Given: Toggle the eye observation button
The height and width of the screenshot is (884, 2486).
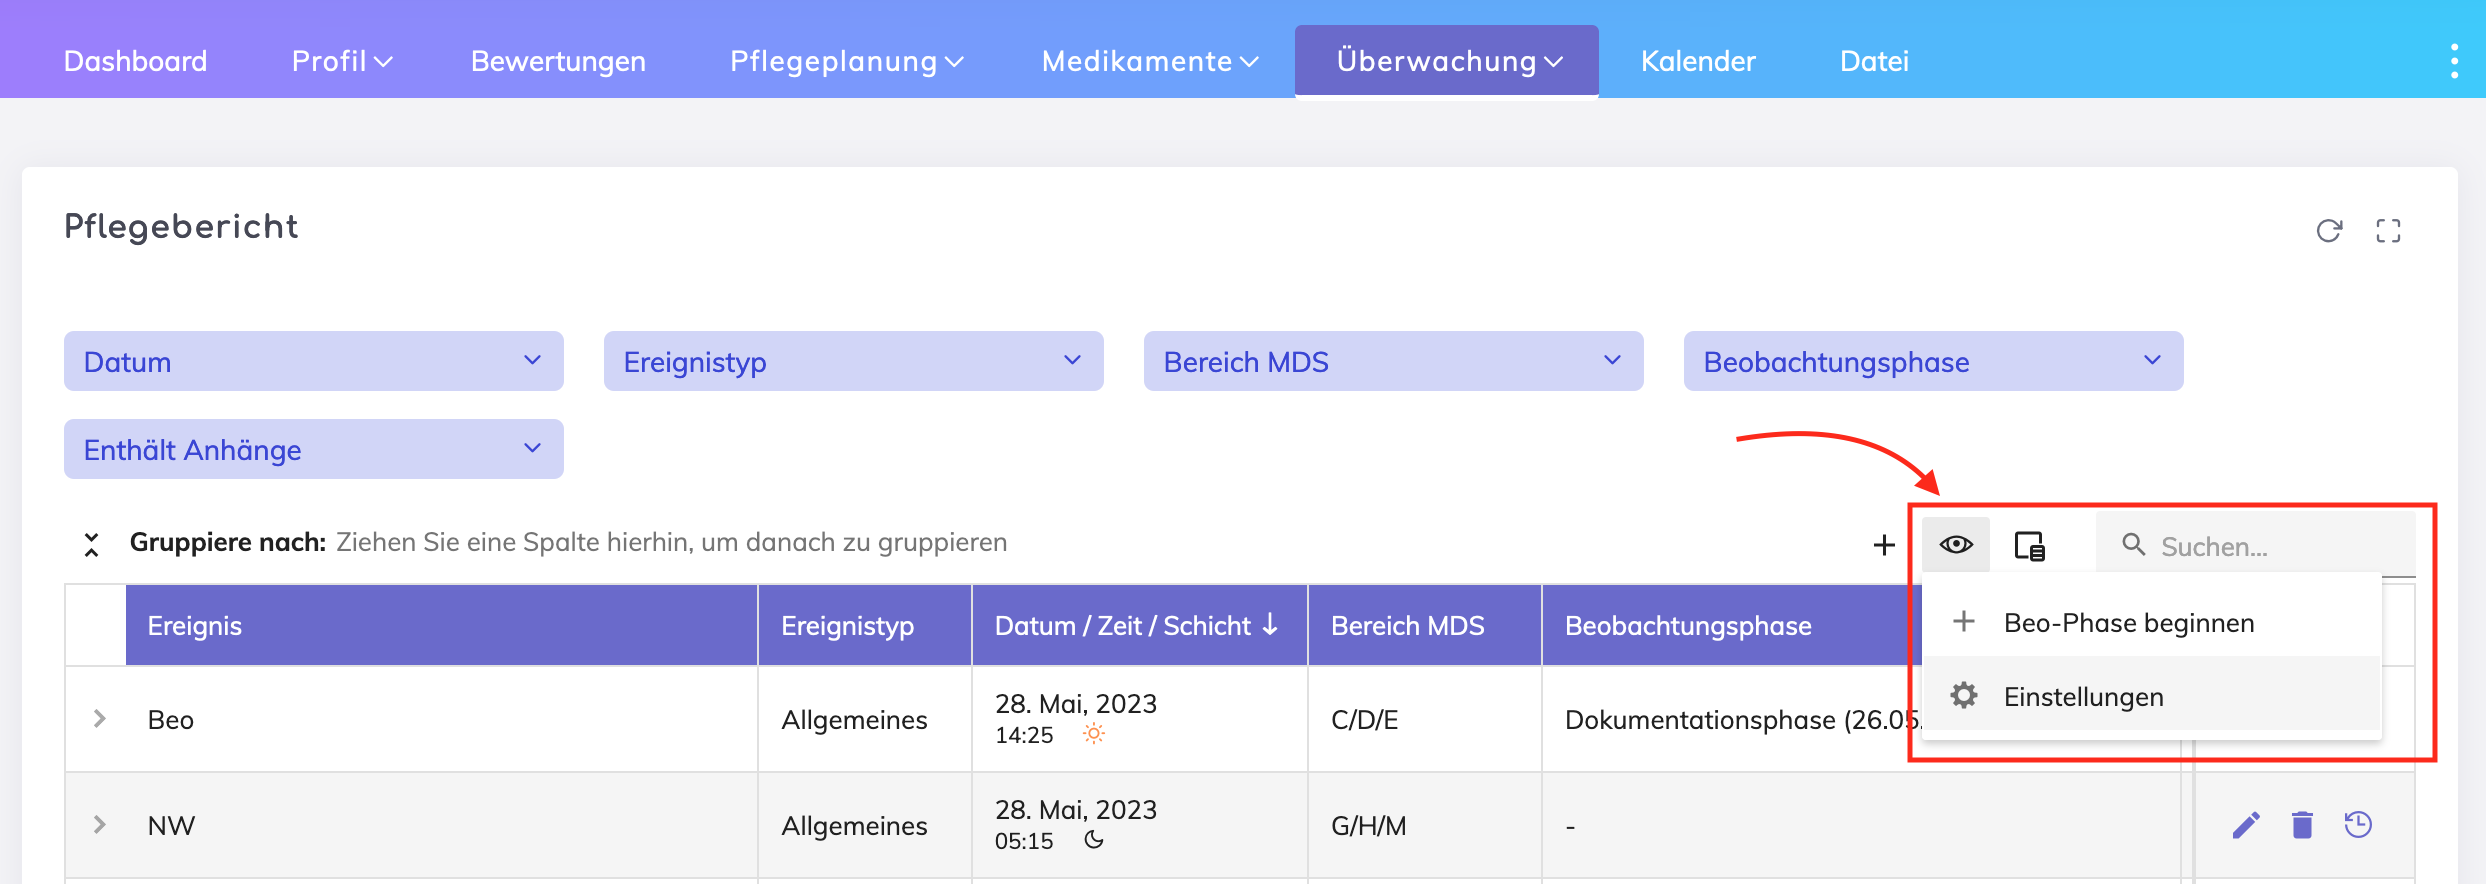Looking at the screenshot, I should [1956, 545].
